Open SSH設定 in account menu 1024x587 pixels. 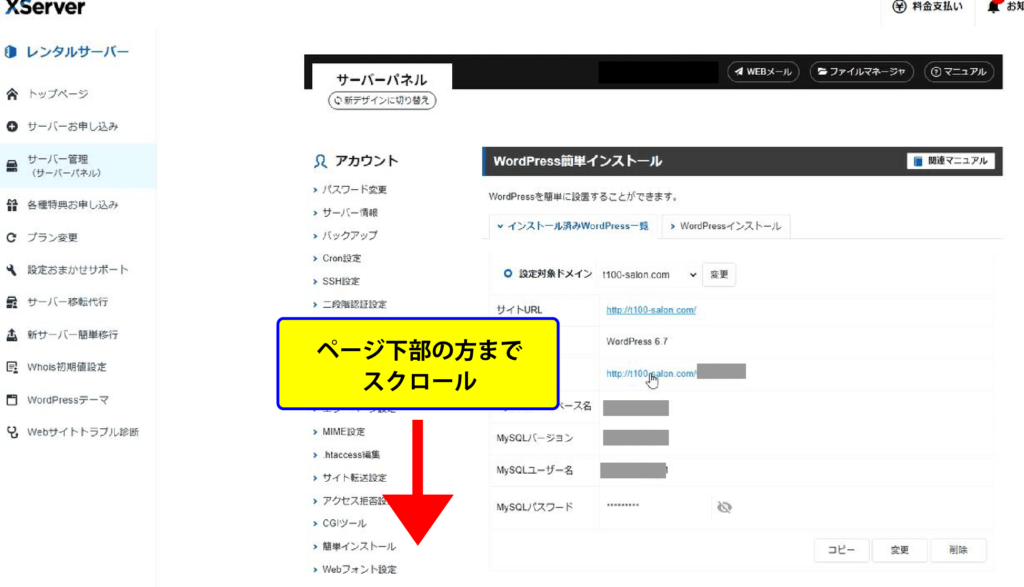pos(341,281)
